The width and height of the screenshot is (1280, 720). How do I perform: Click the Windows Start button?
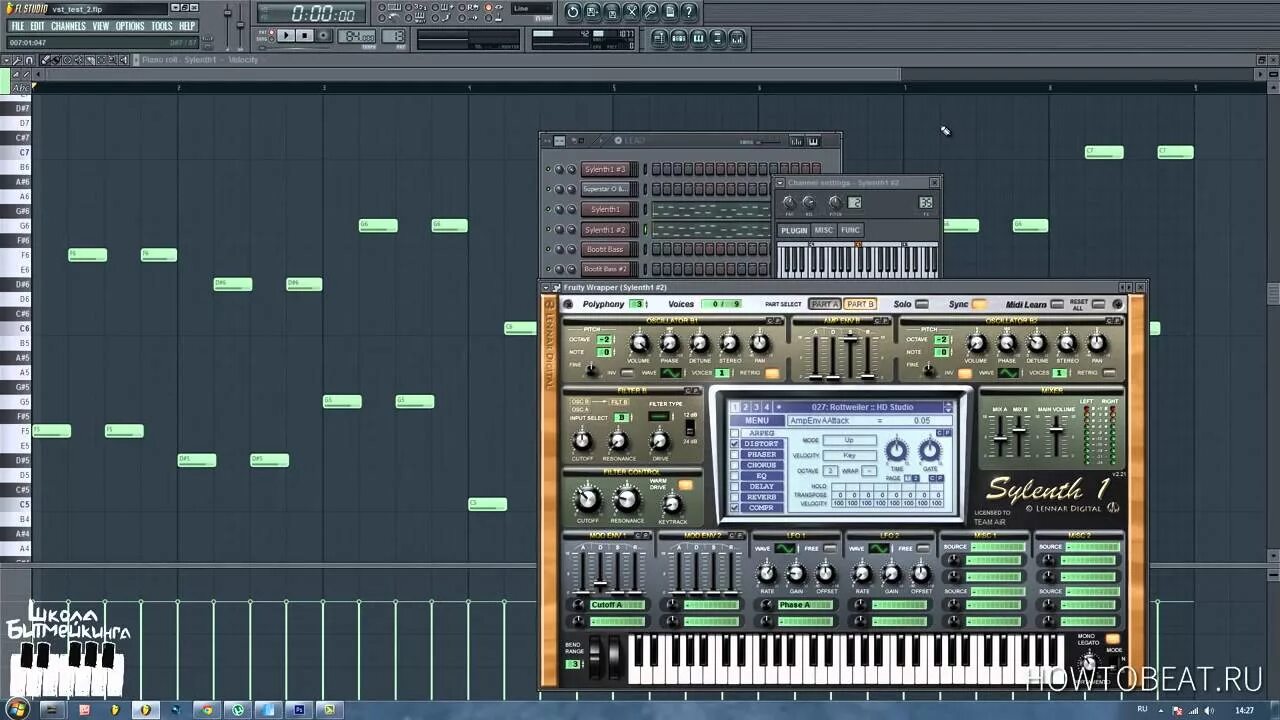coord(17,710)
